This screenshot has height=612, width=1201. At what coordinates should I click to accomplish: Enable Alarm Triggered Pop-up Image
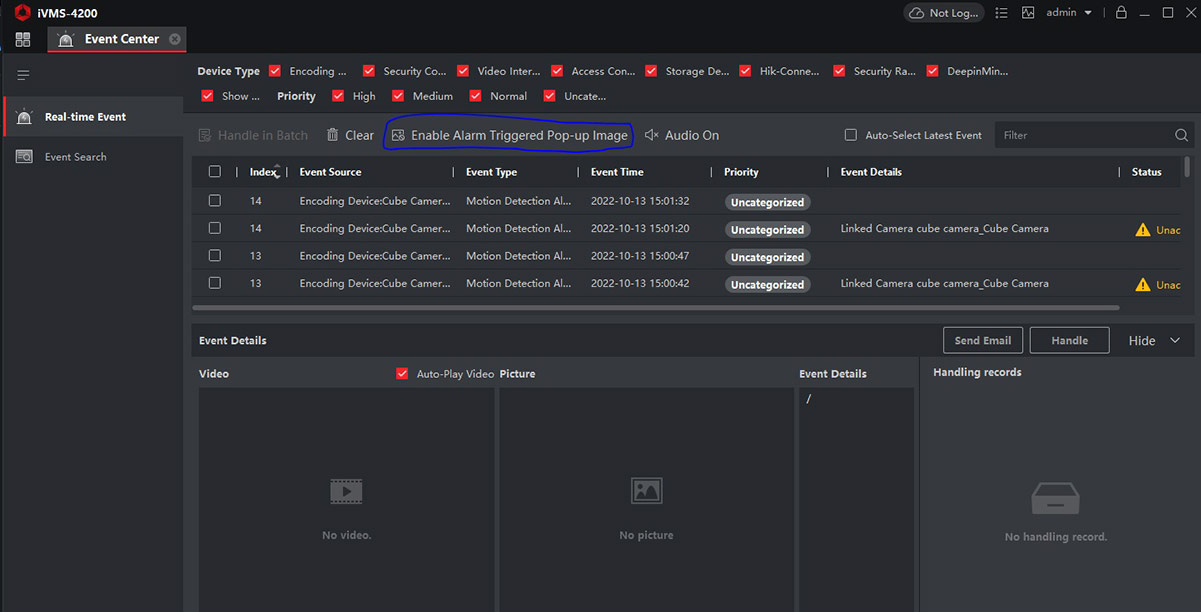(x=510, y=135)
